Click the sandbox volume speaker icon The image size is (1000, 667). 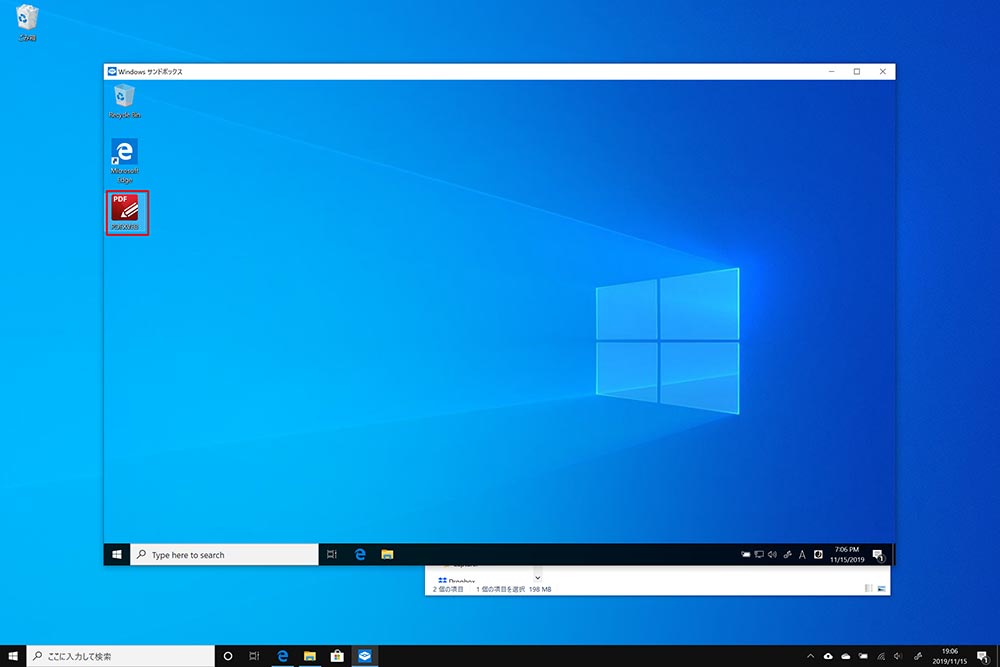click(772, 555)
